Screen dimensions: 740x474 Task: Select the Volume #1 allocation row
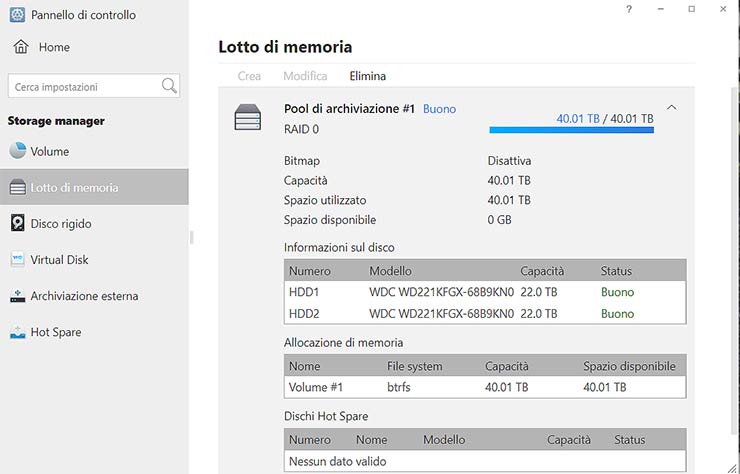[485, 387]
